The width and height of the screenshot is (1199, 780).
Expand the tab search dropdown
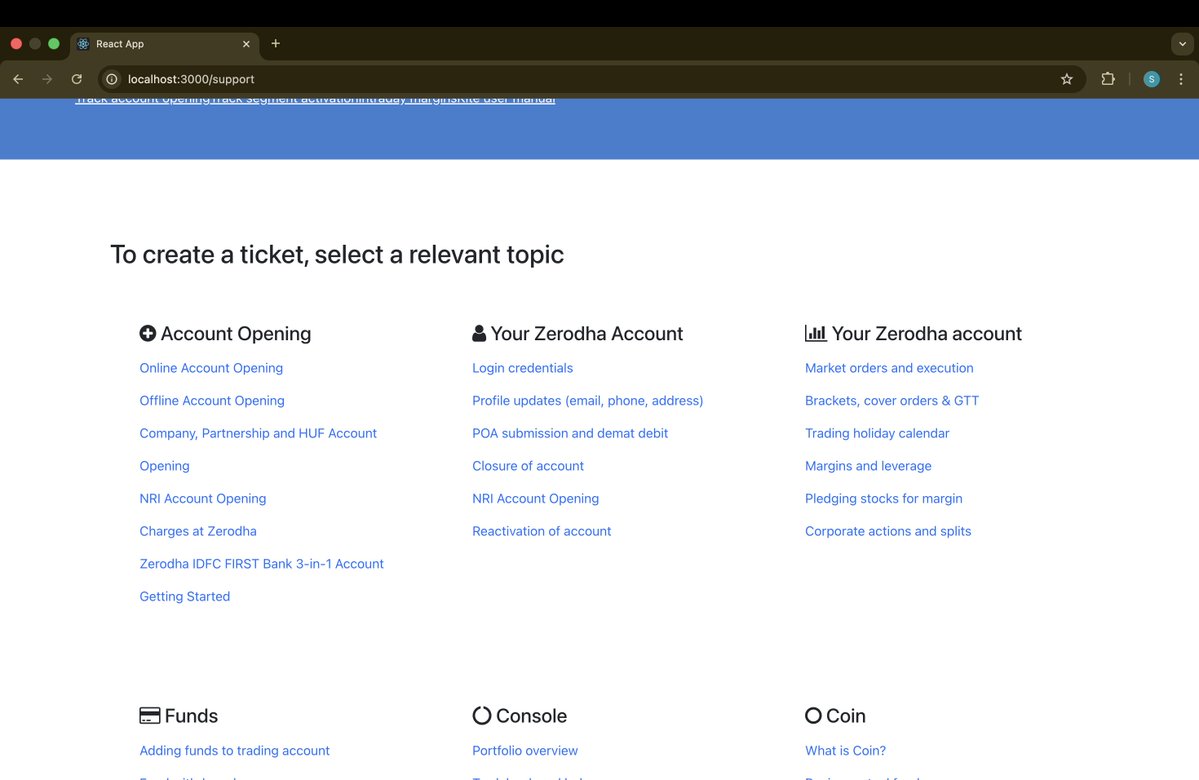(x=1182, y=44)
